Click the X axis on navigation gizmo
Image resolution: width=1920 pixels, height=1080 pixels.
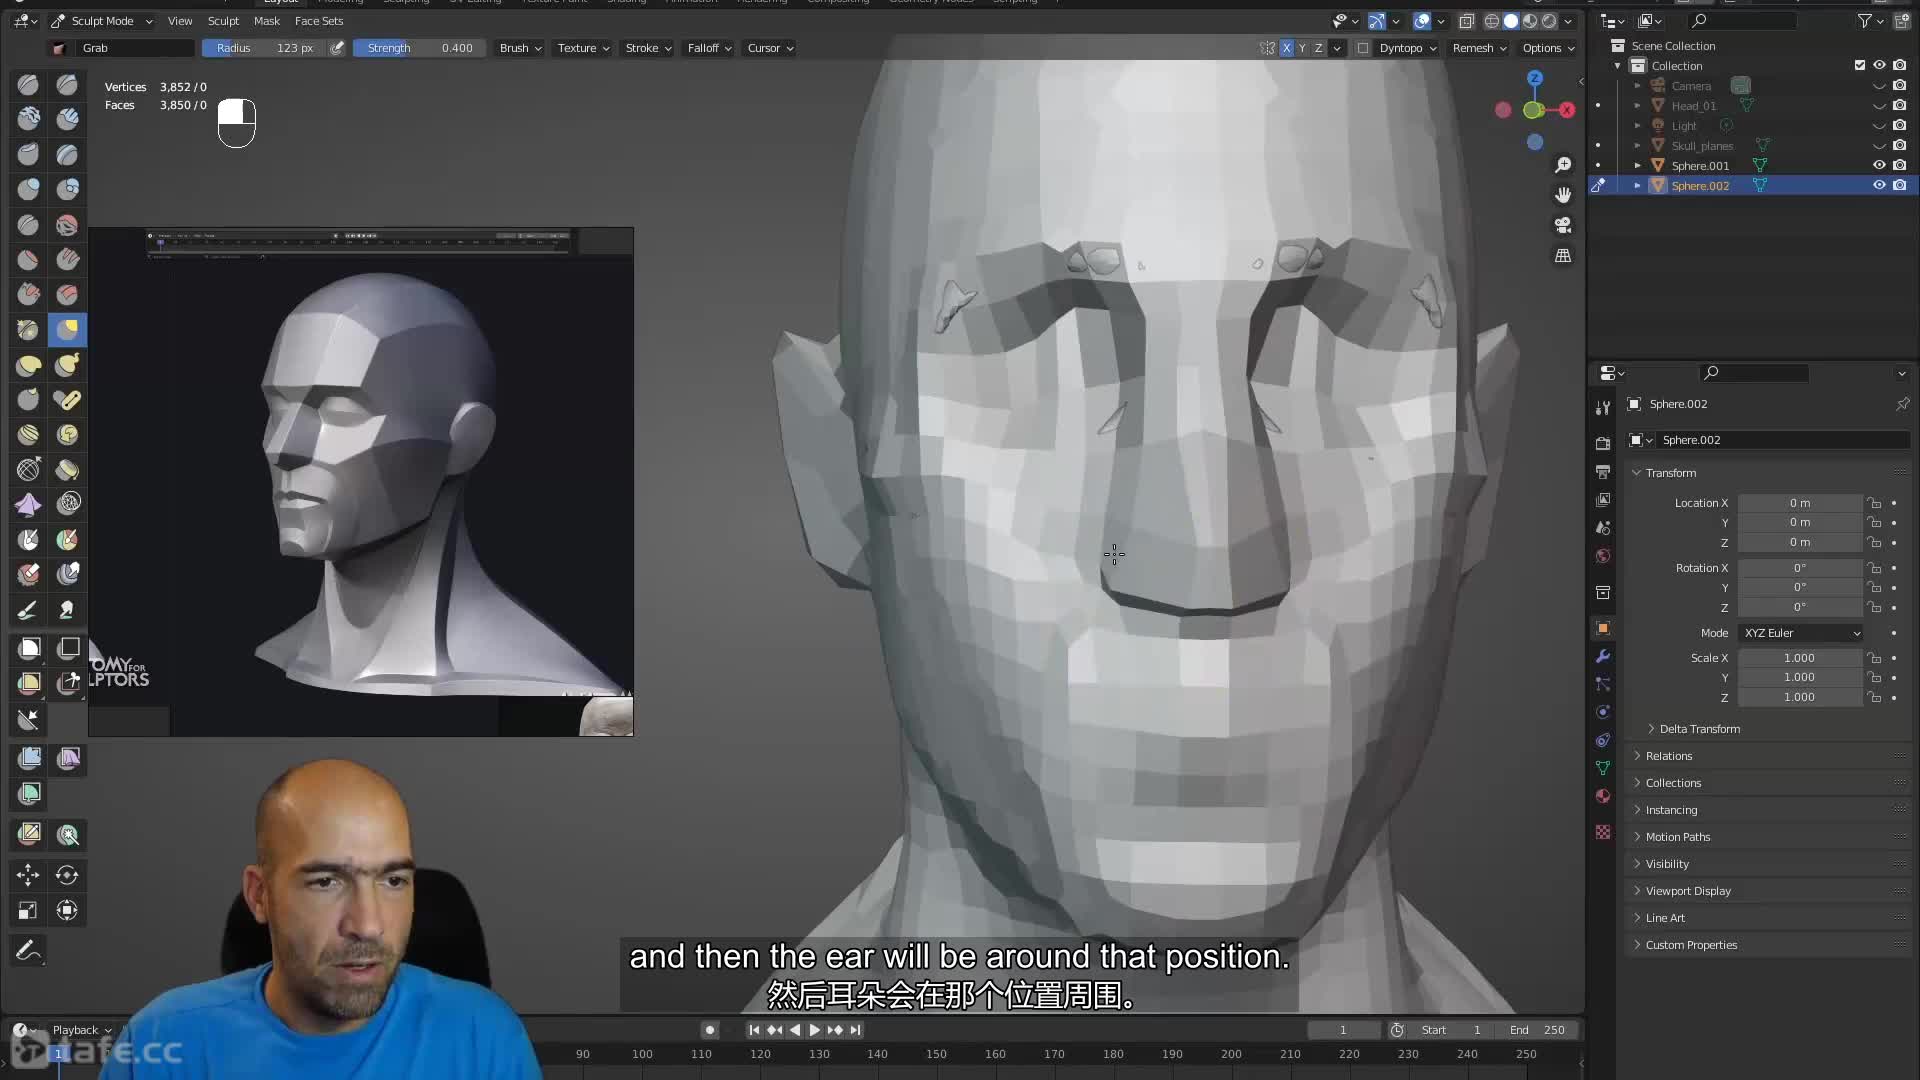(x=1567, y=110)
